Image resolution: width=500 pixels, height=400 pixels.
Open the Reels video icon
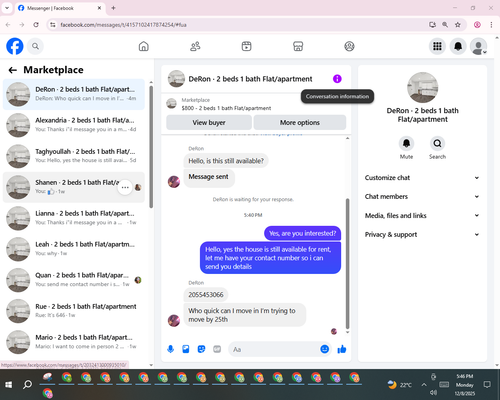point(246,46)
